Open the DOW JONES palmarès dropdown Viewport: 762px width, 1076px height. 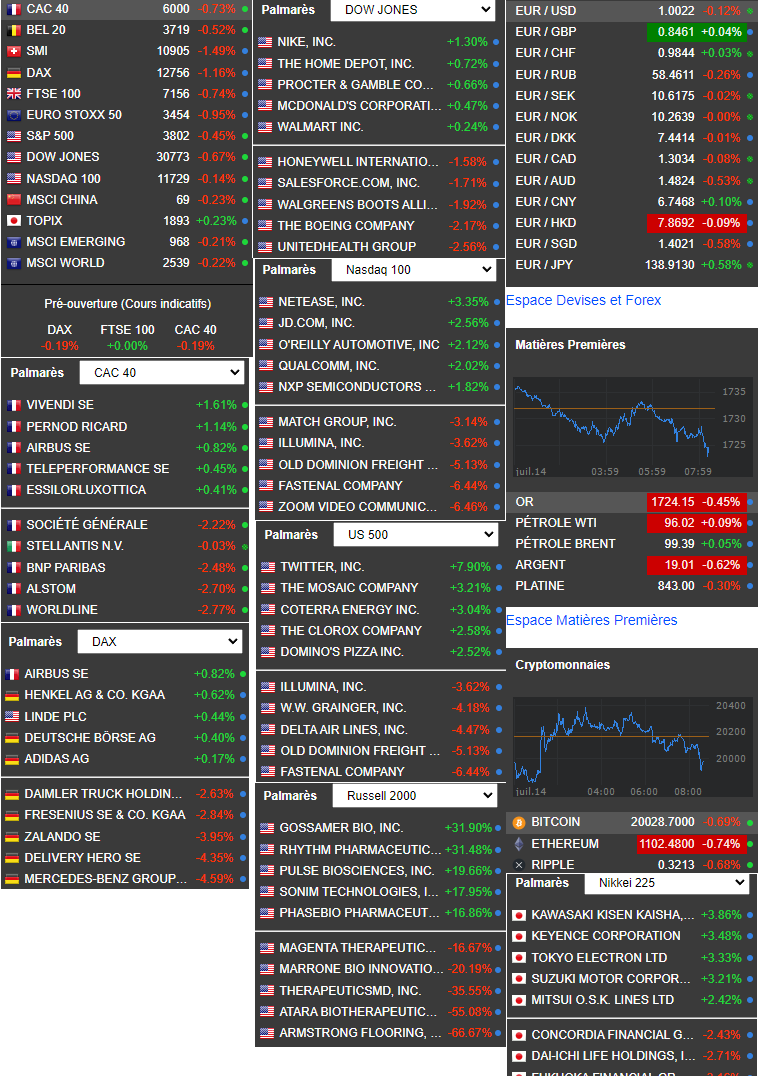point(413,10)
